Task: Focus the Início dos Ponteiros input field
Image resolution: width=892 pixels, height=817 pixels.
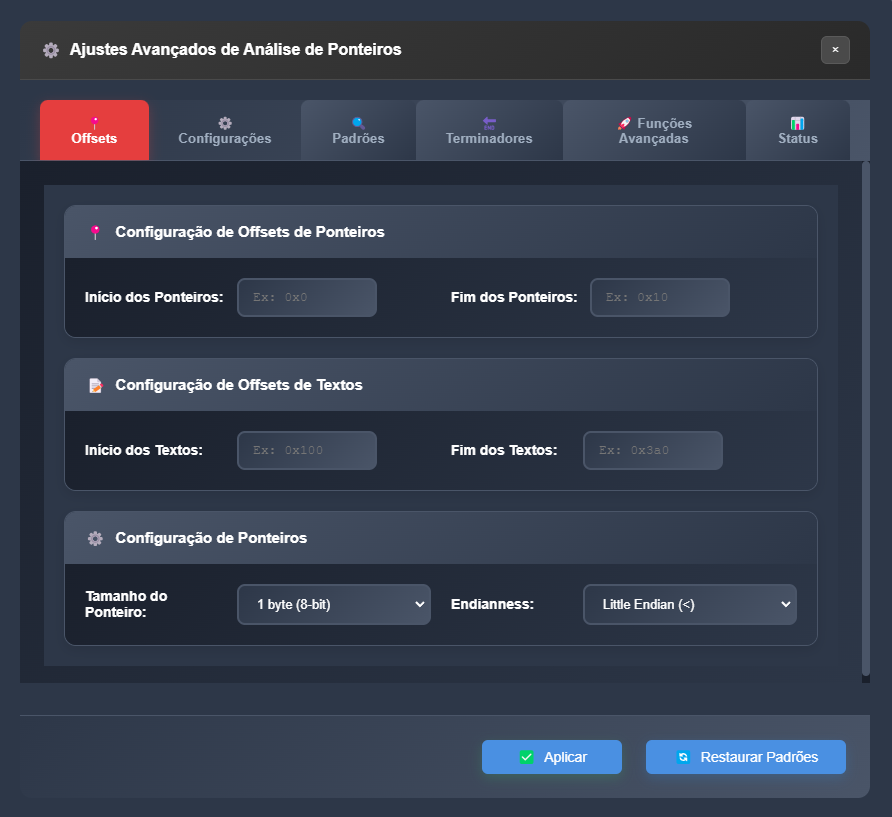Action: click(x=306, y=297)
